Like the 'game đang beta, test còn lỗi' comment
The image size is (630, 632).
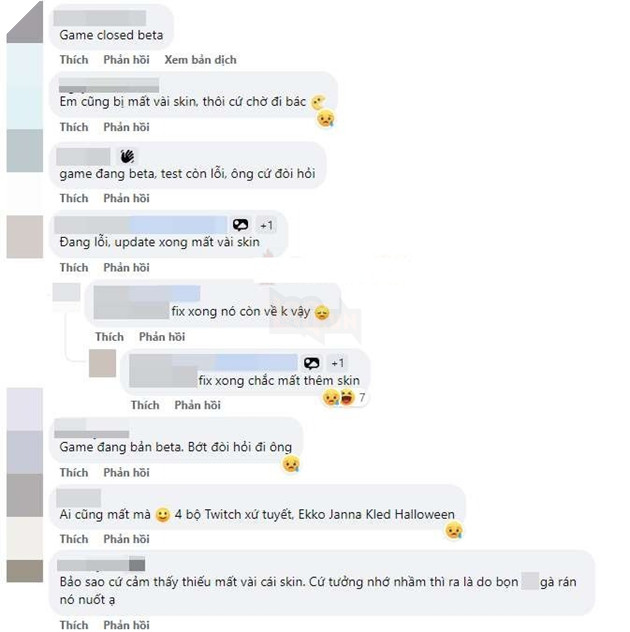[x=74, y=198]
